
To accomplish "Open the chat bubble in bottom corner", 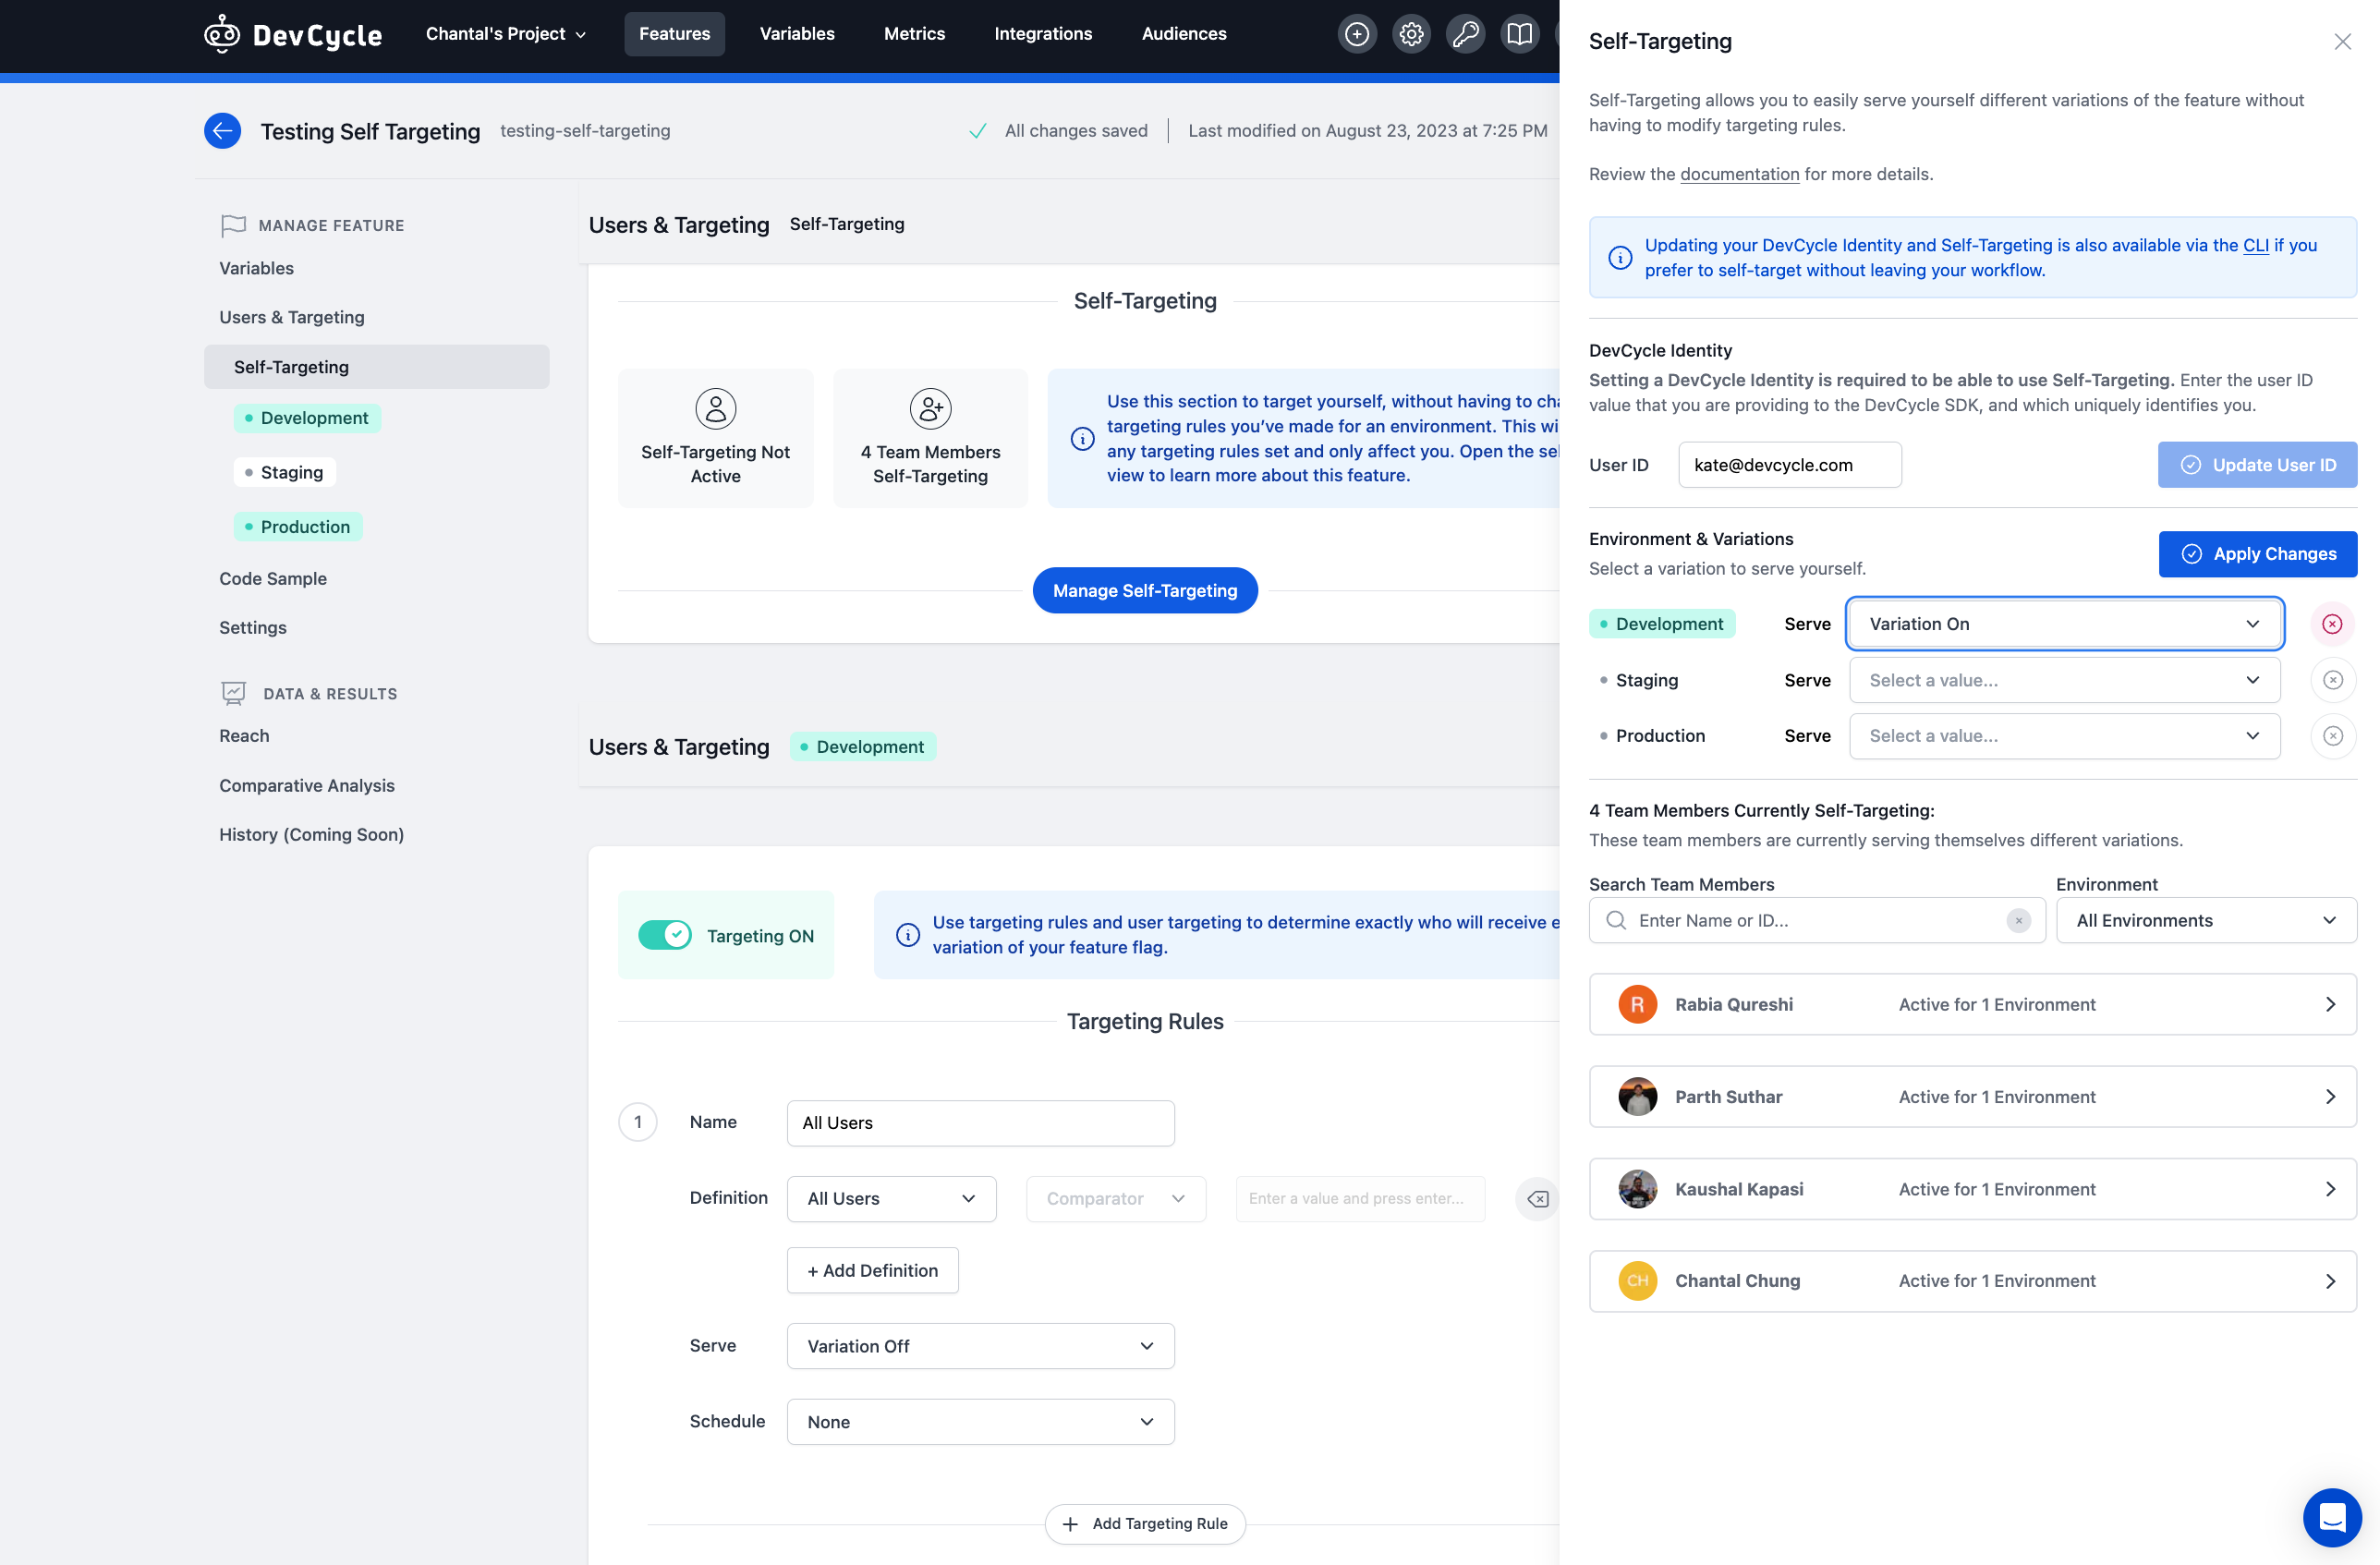I will 2332,1517.
